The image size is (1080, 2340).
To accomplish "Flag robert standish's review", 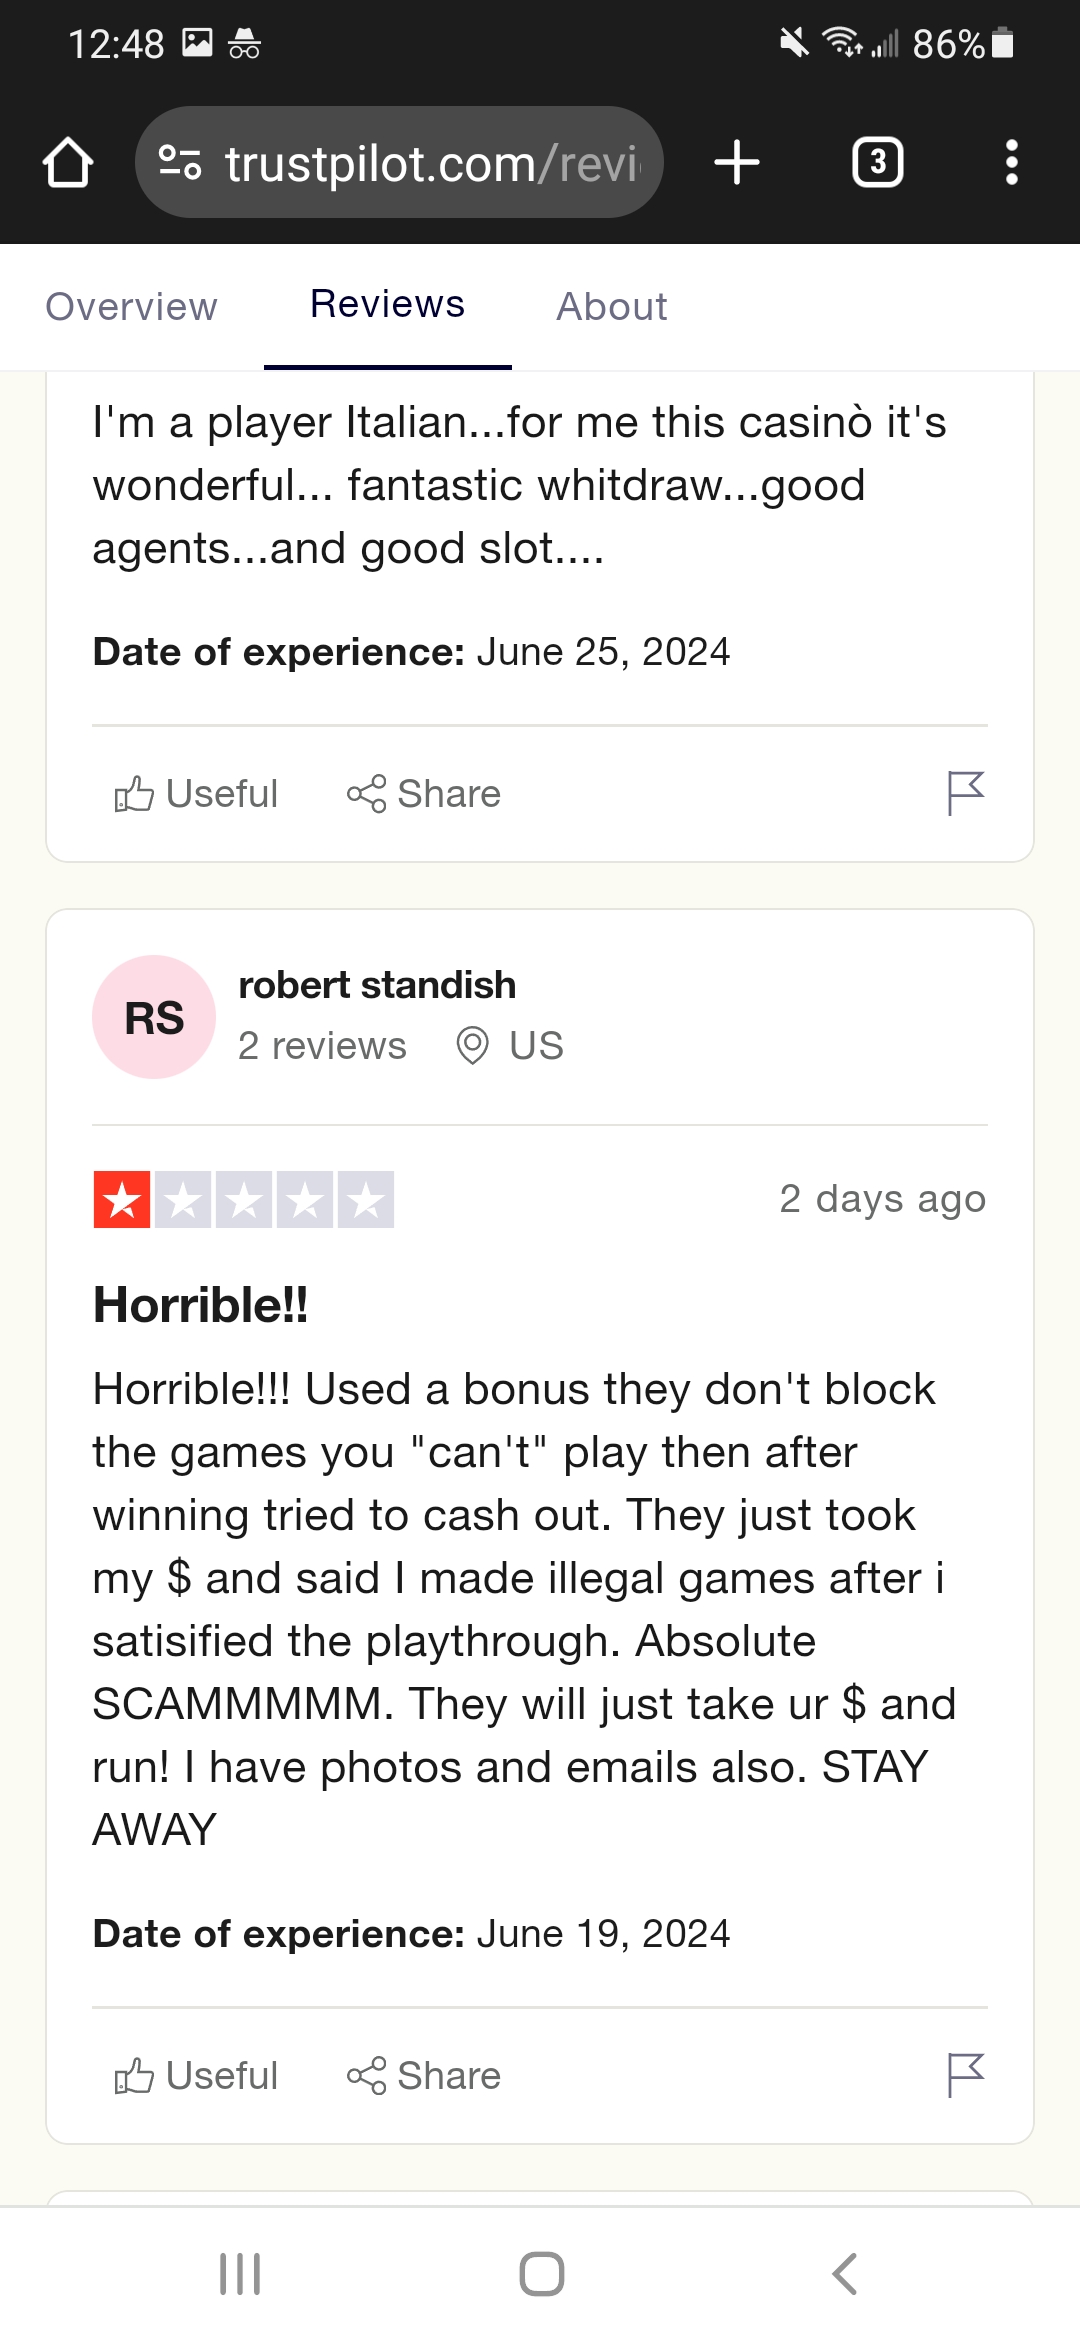I will pos(966,2076).
